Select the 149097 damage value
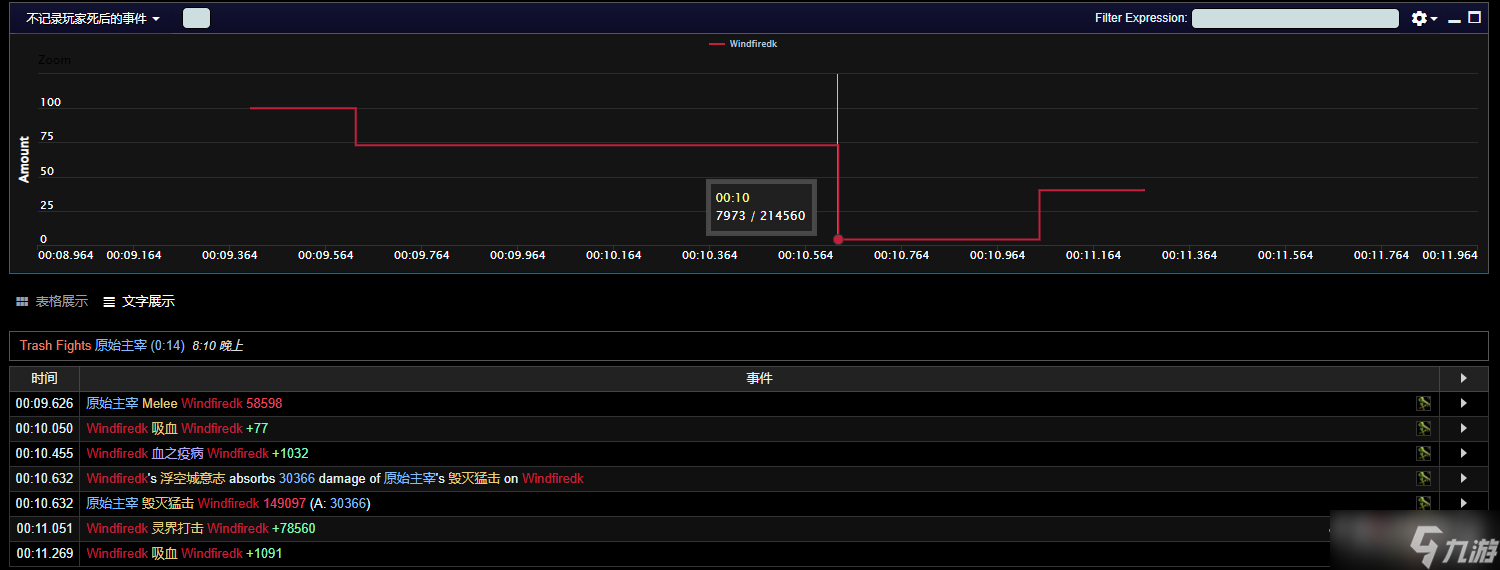Screen dimensions: 1500x570 point(285,503)
